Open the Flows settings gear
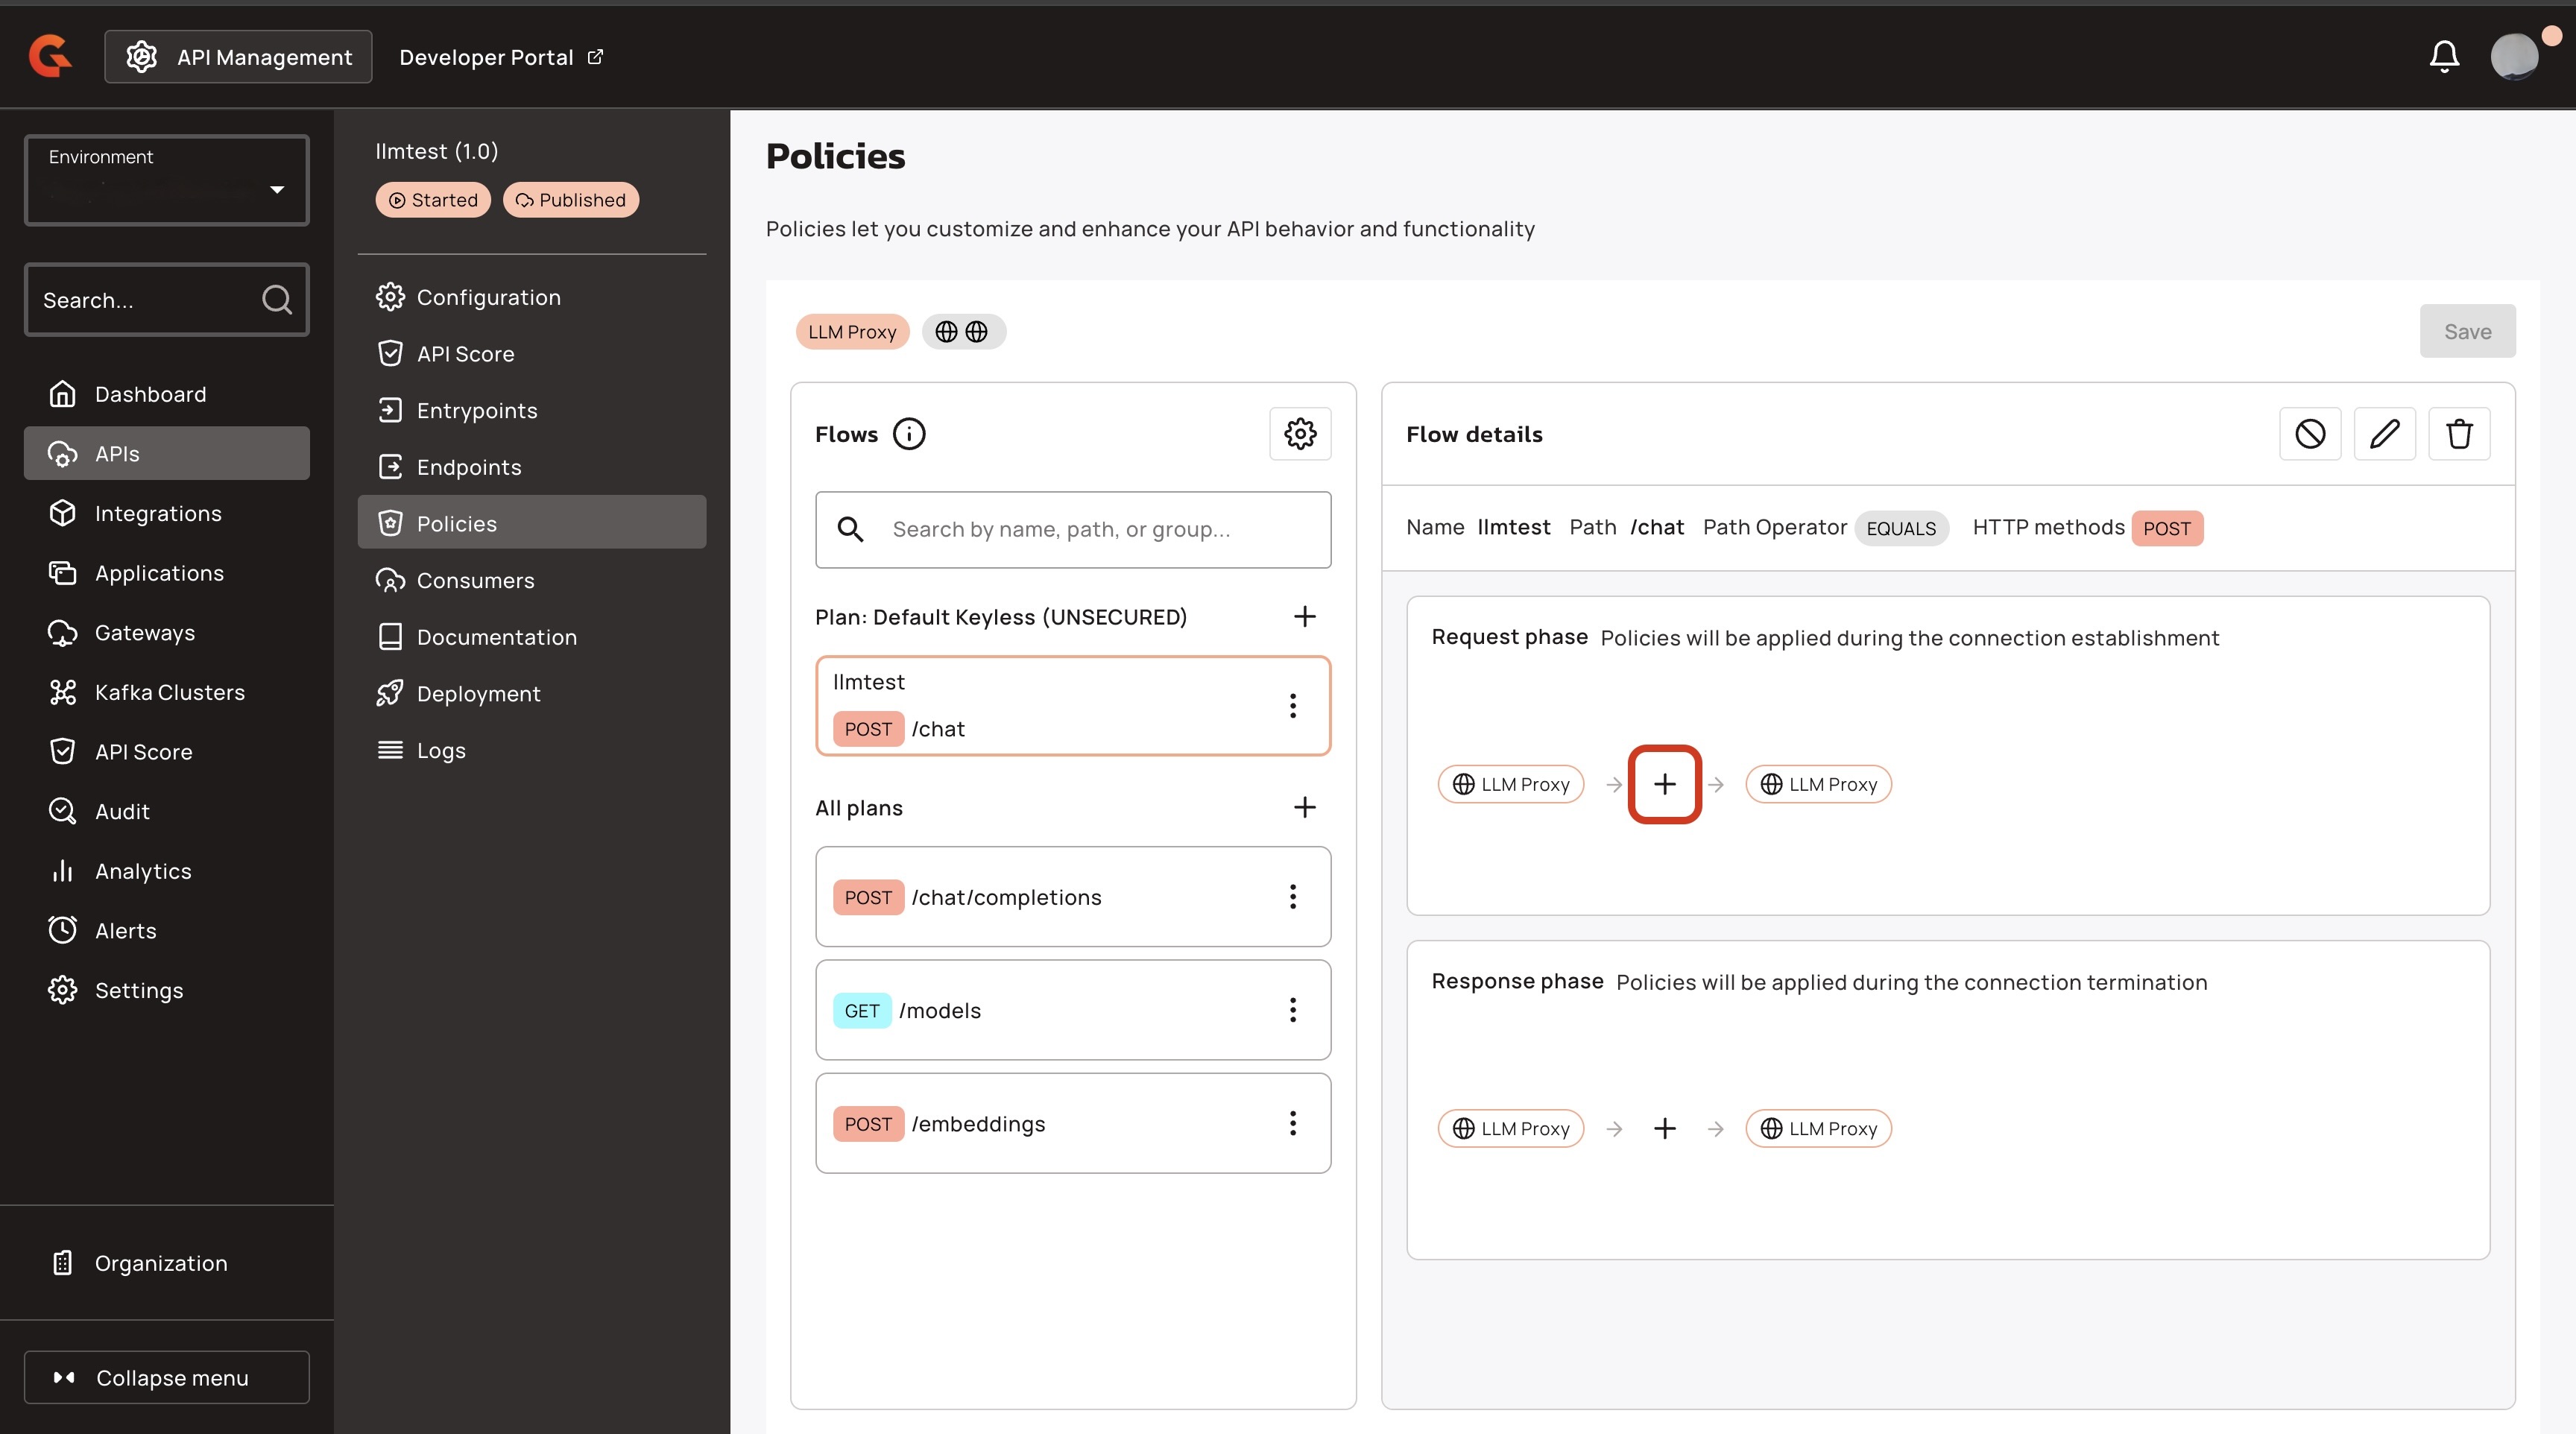2576x1434 pixels. [1299, 433]
